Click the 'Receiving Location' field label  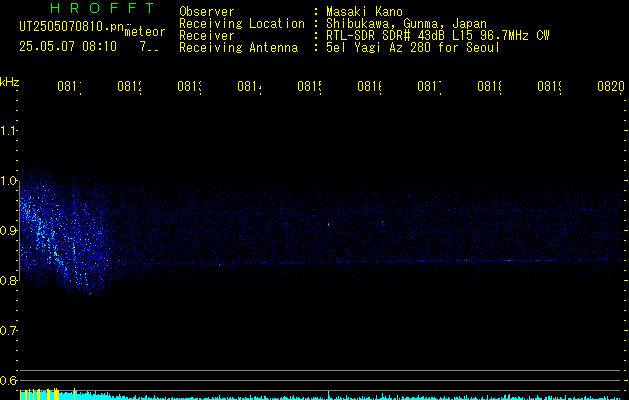[x=242, y=24]
